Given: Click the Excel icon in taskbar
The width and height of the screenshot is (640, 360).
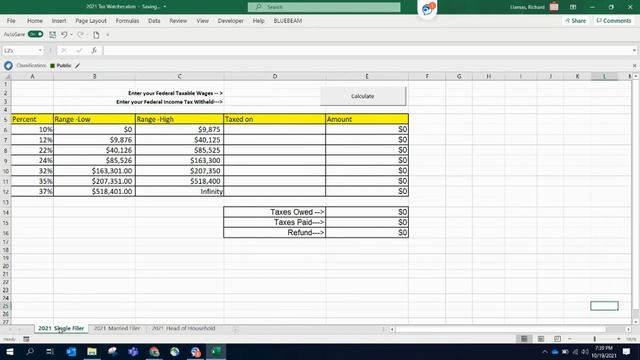Looking at the screenshot, I should coord(216,351).
